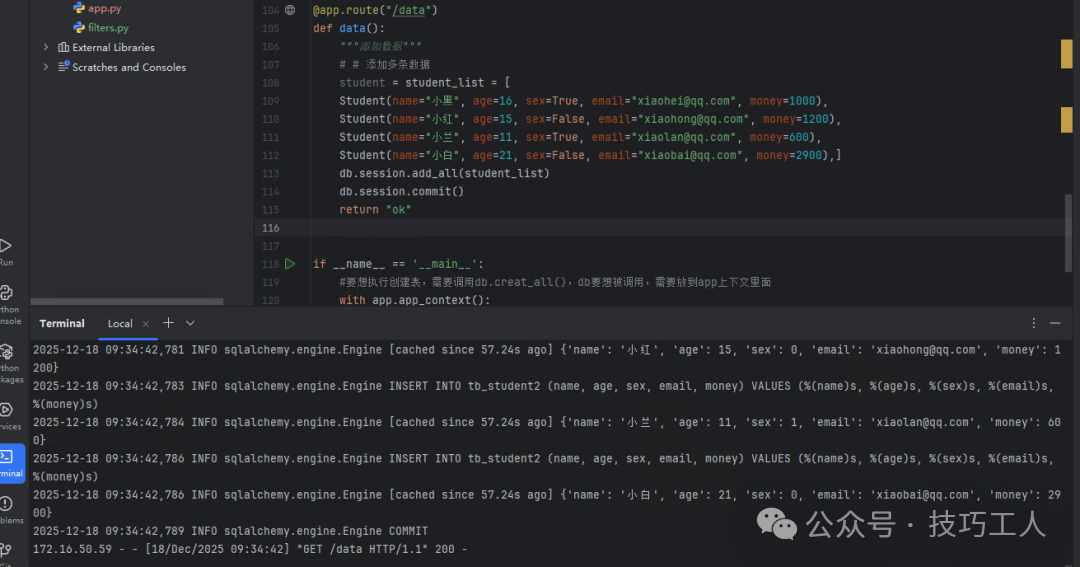Screen dimensions: 1080x567
Task: Click the IP address 172.16.50.59 in terminal
Action: pos(72,549)
